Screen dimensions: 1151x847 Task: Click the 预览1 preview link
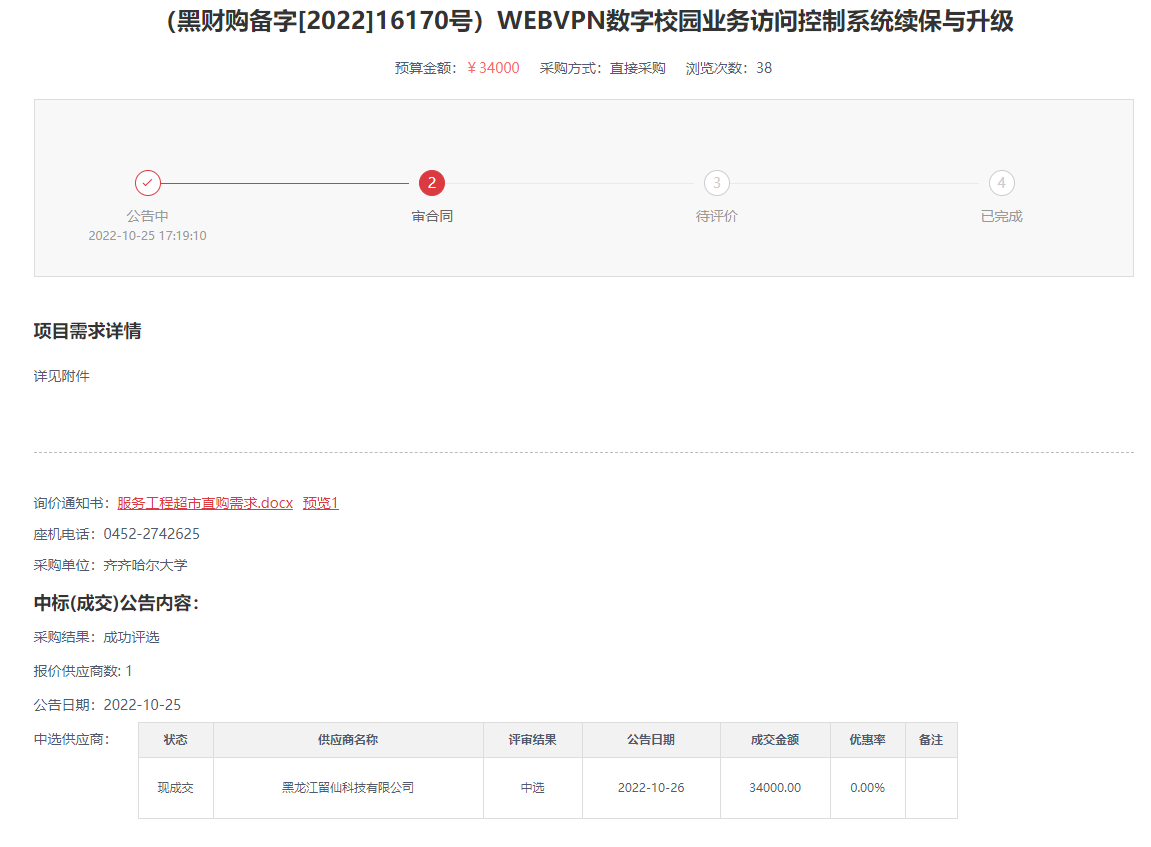click(x=320, y=502)
